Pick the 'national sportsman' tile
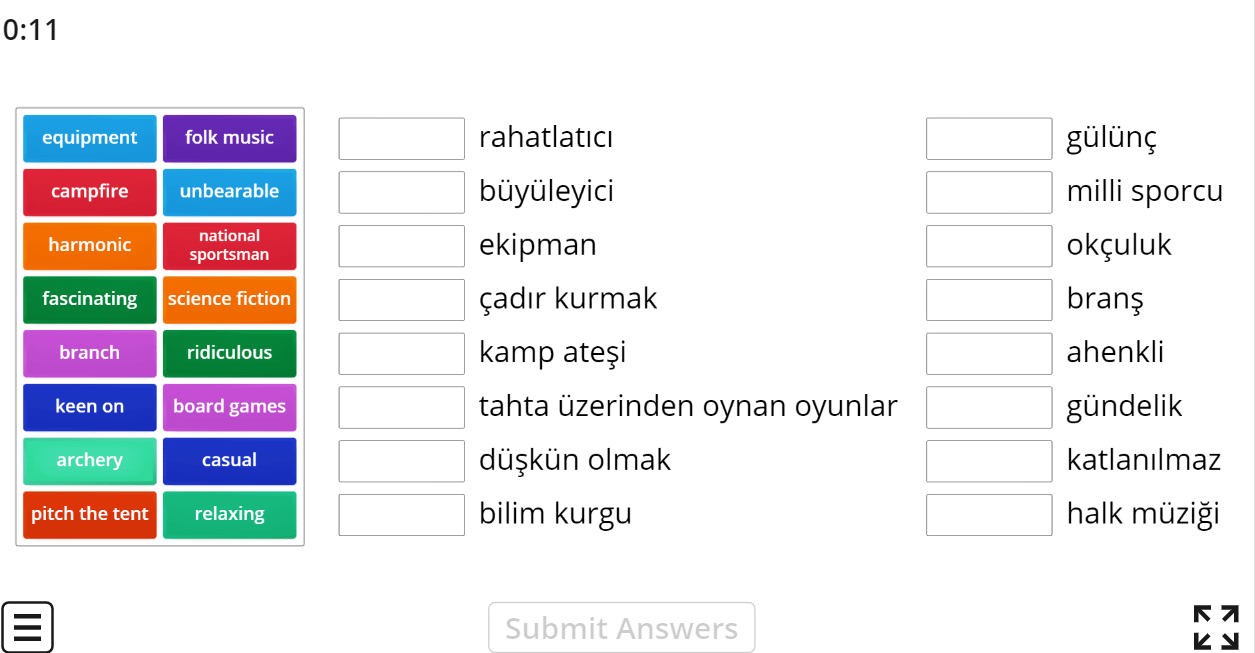This screenshot has height=653, width=1255. [x=229, y=245]
